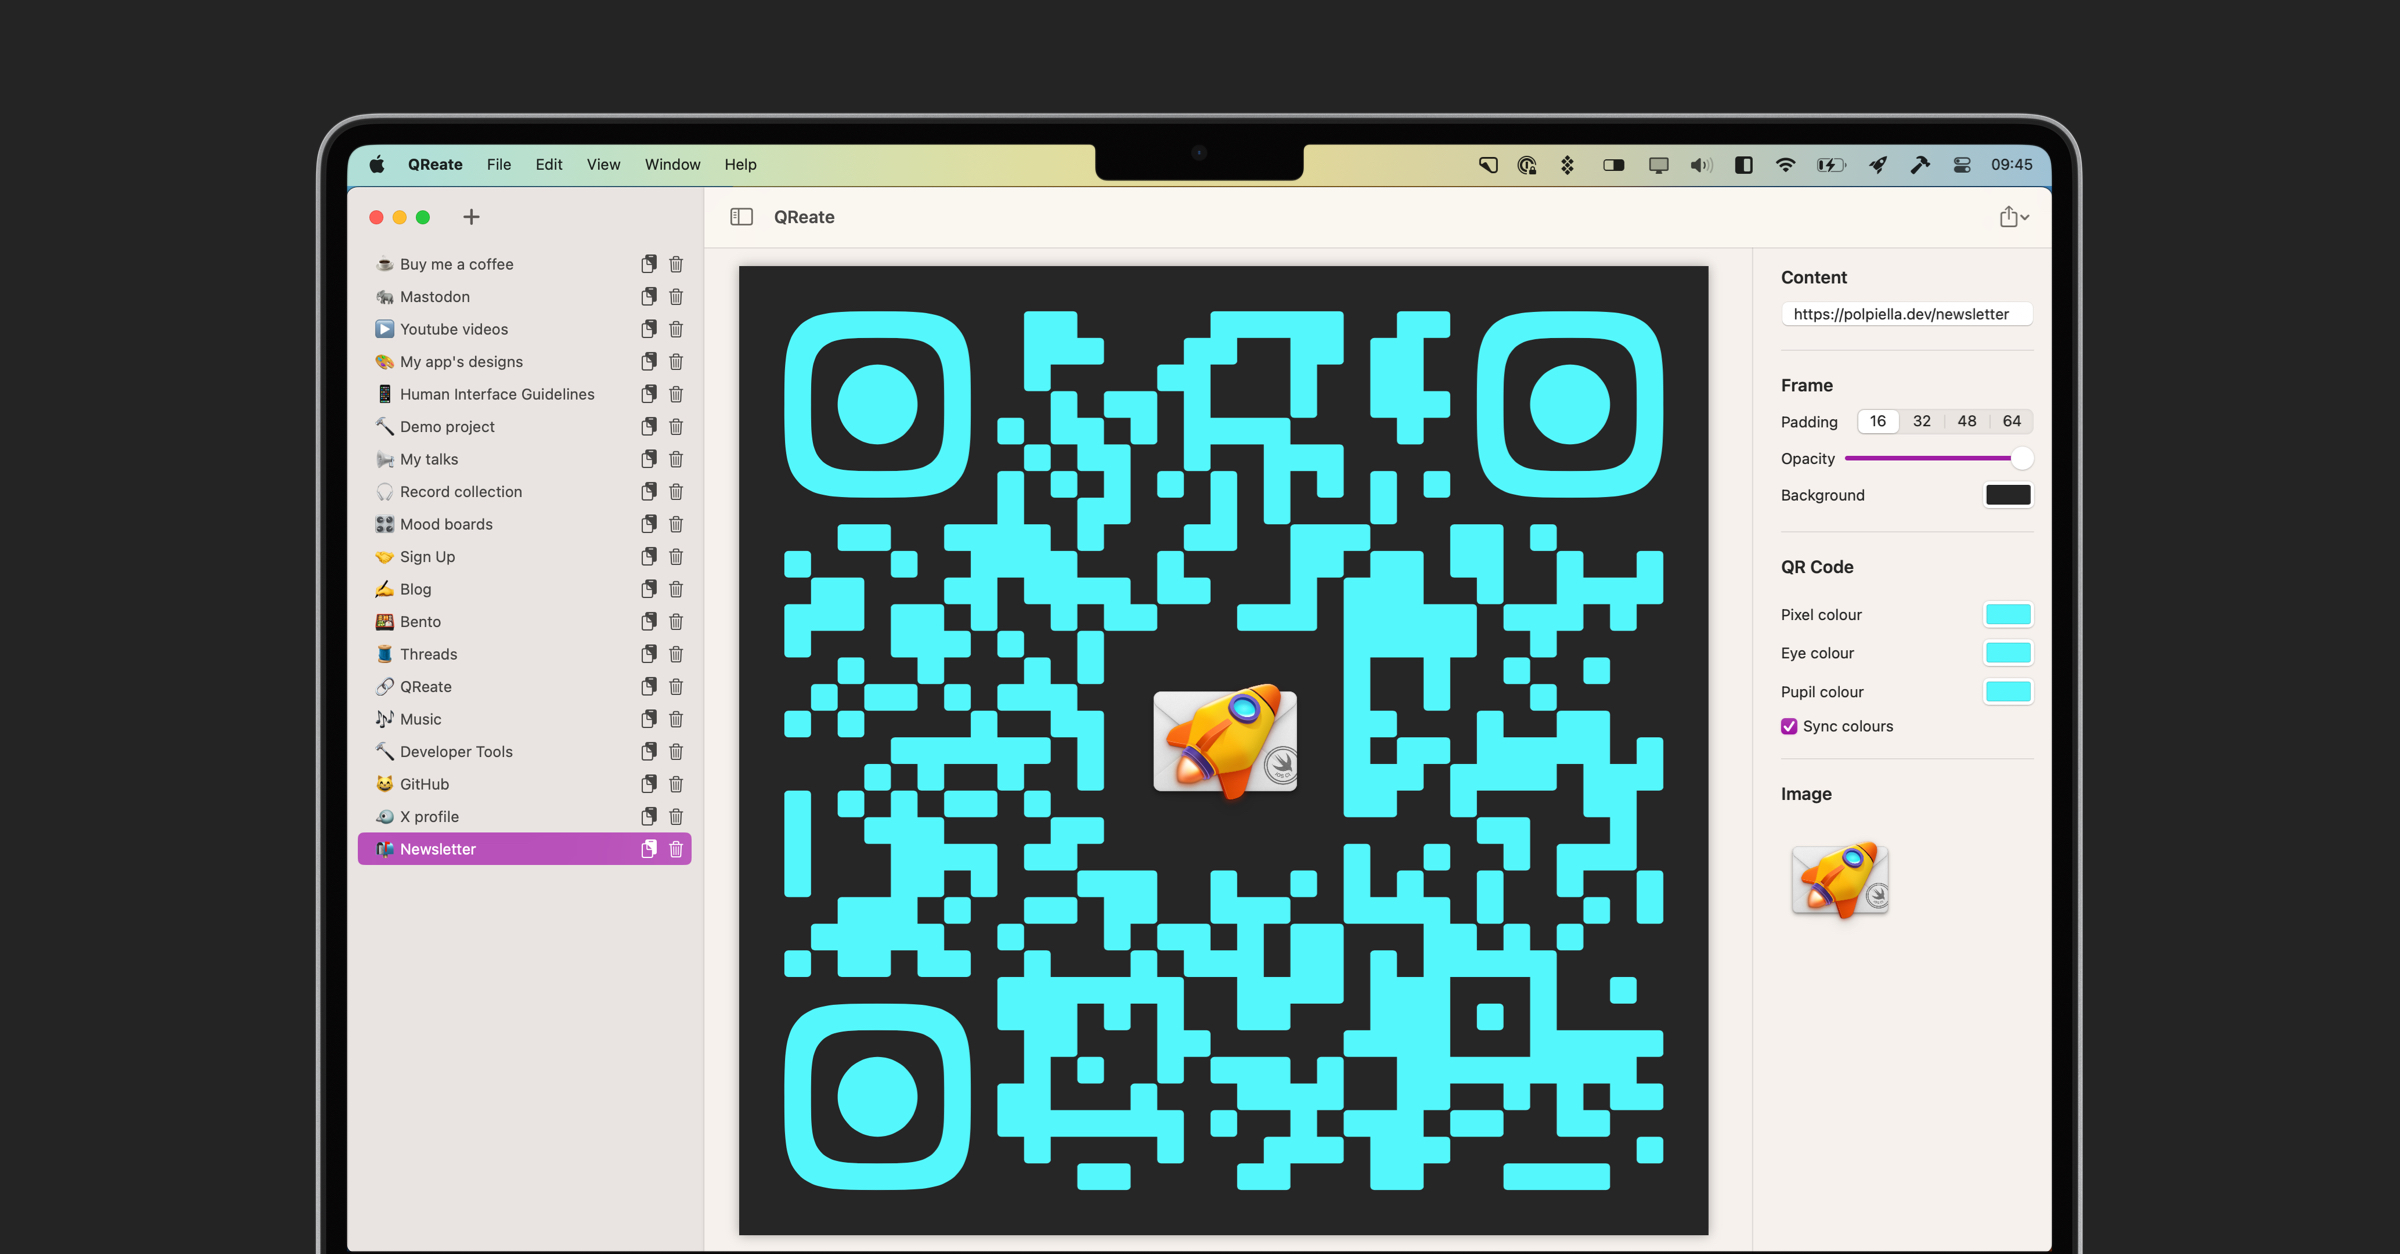Delete the selected Newsletter entry
Screen dimensions: 2400x1254
tap(676, 849)
